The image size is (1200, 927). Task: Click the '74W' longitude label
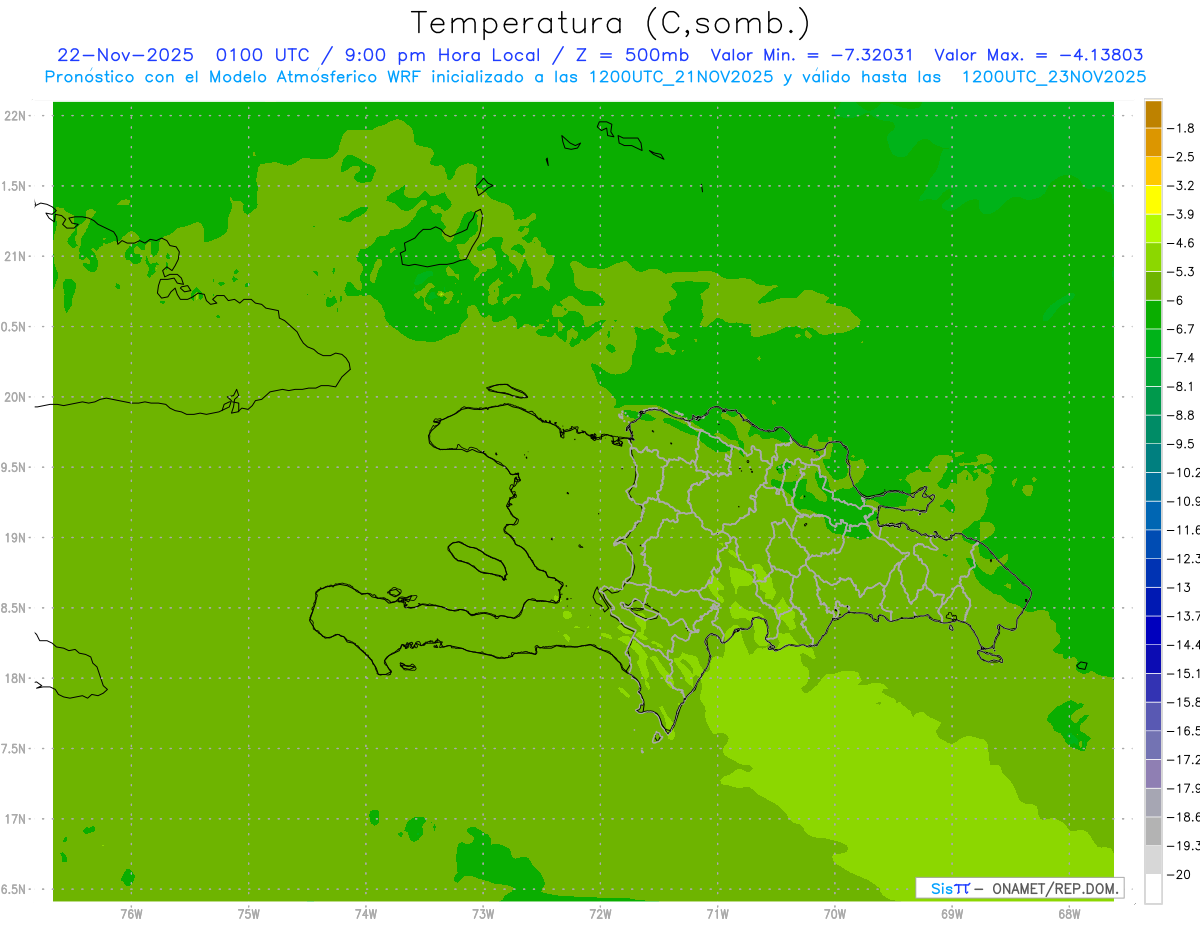pyautogui.click(x=365, y=914)
